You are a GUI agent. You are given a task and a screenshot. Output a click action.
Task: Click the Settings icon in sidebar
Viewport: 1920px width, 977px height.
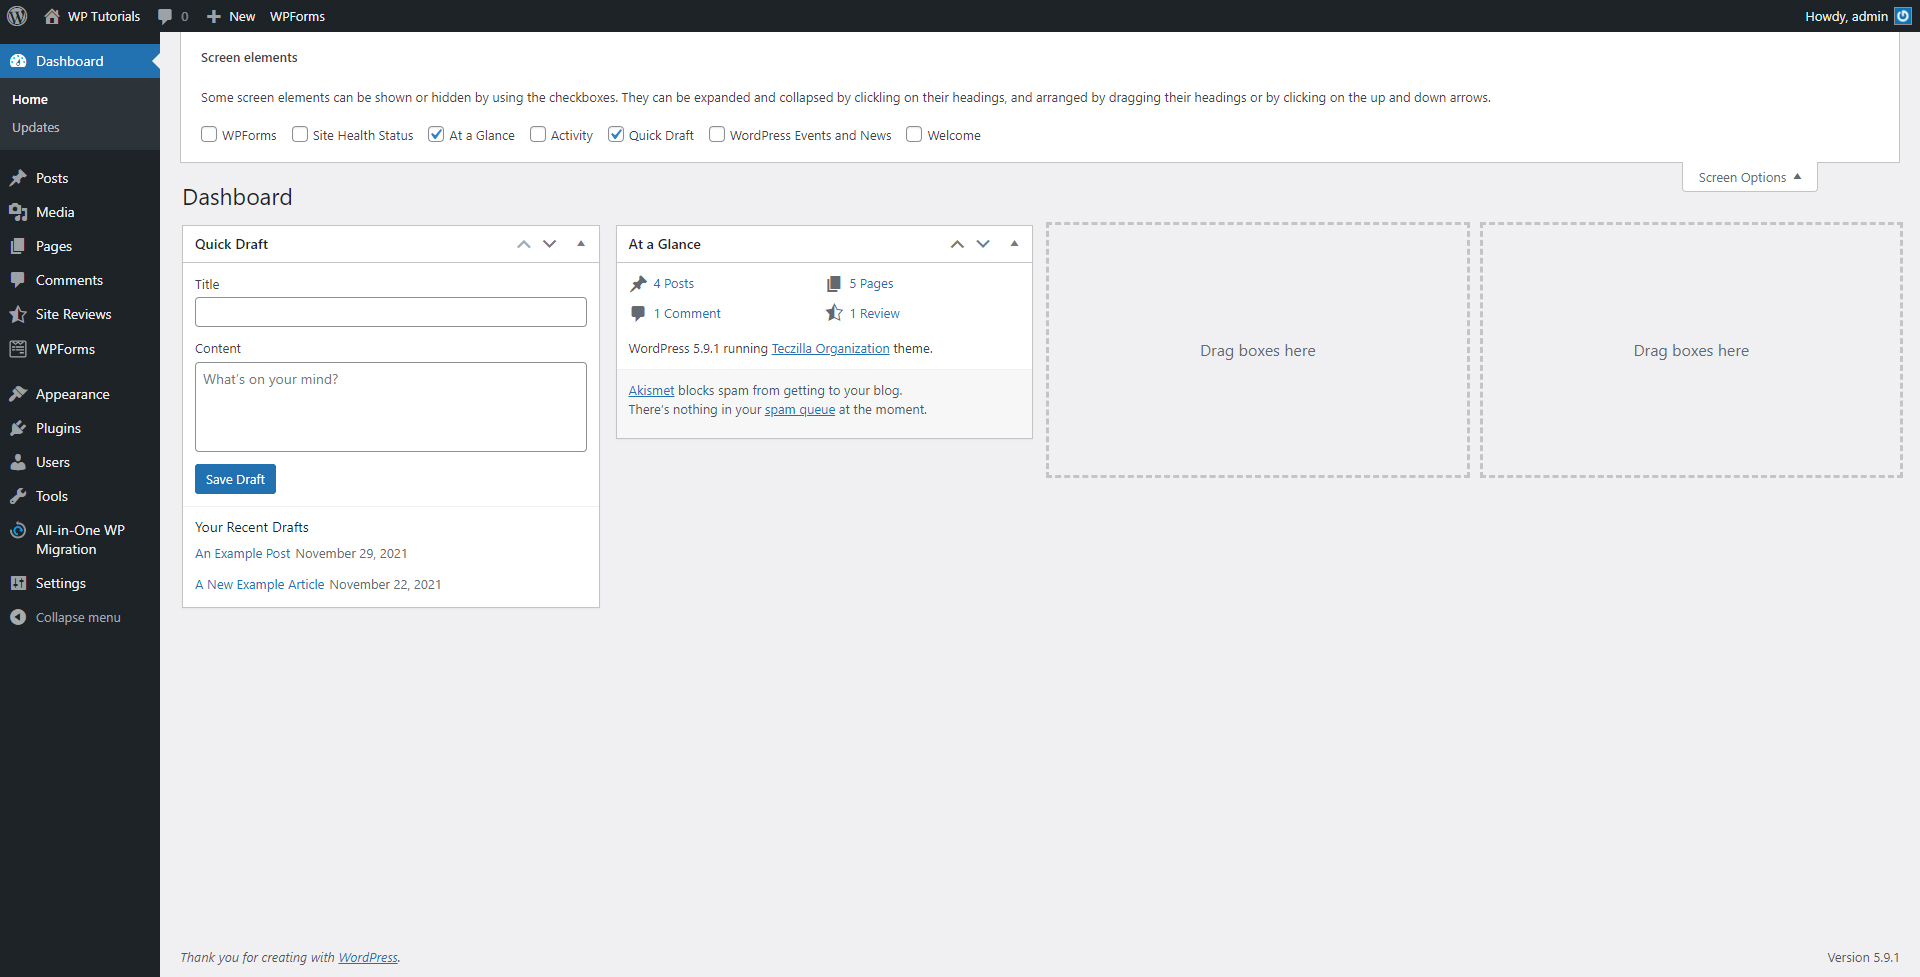click(x=18, y=583)
